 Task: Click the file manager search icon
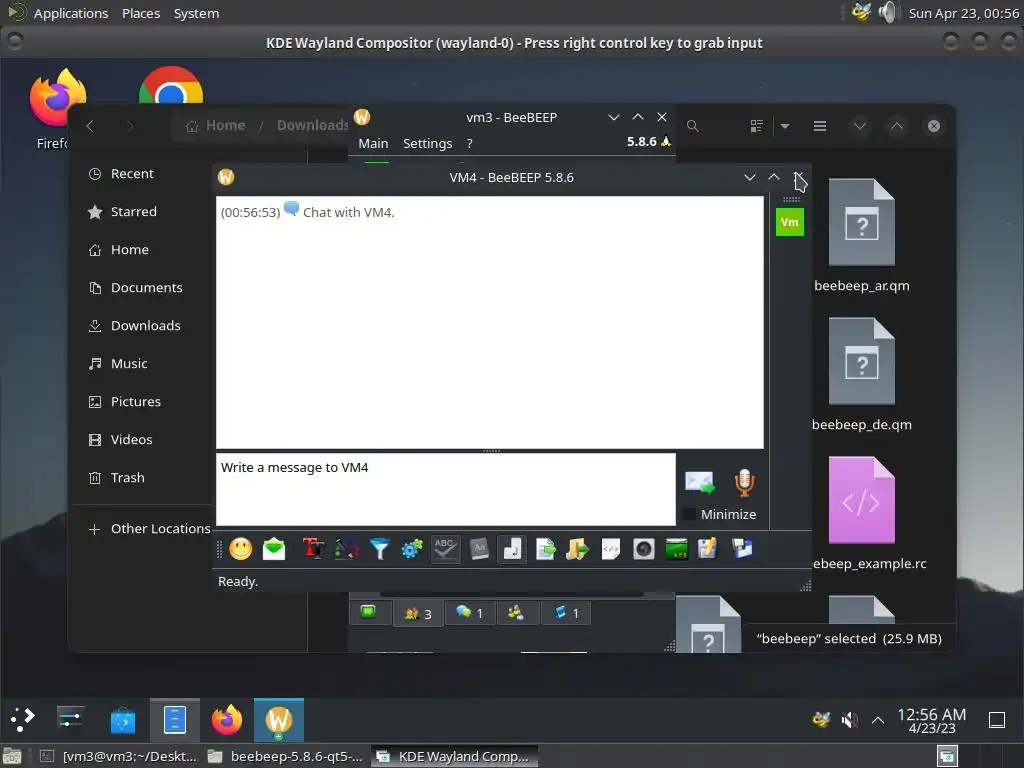(x=693, y=126)
